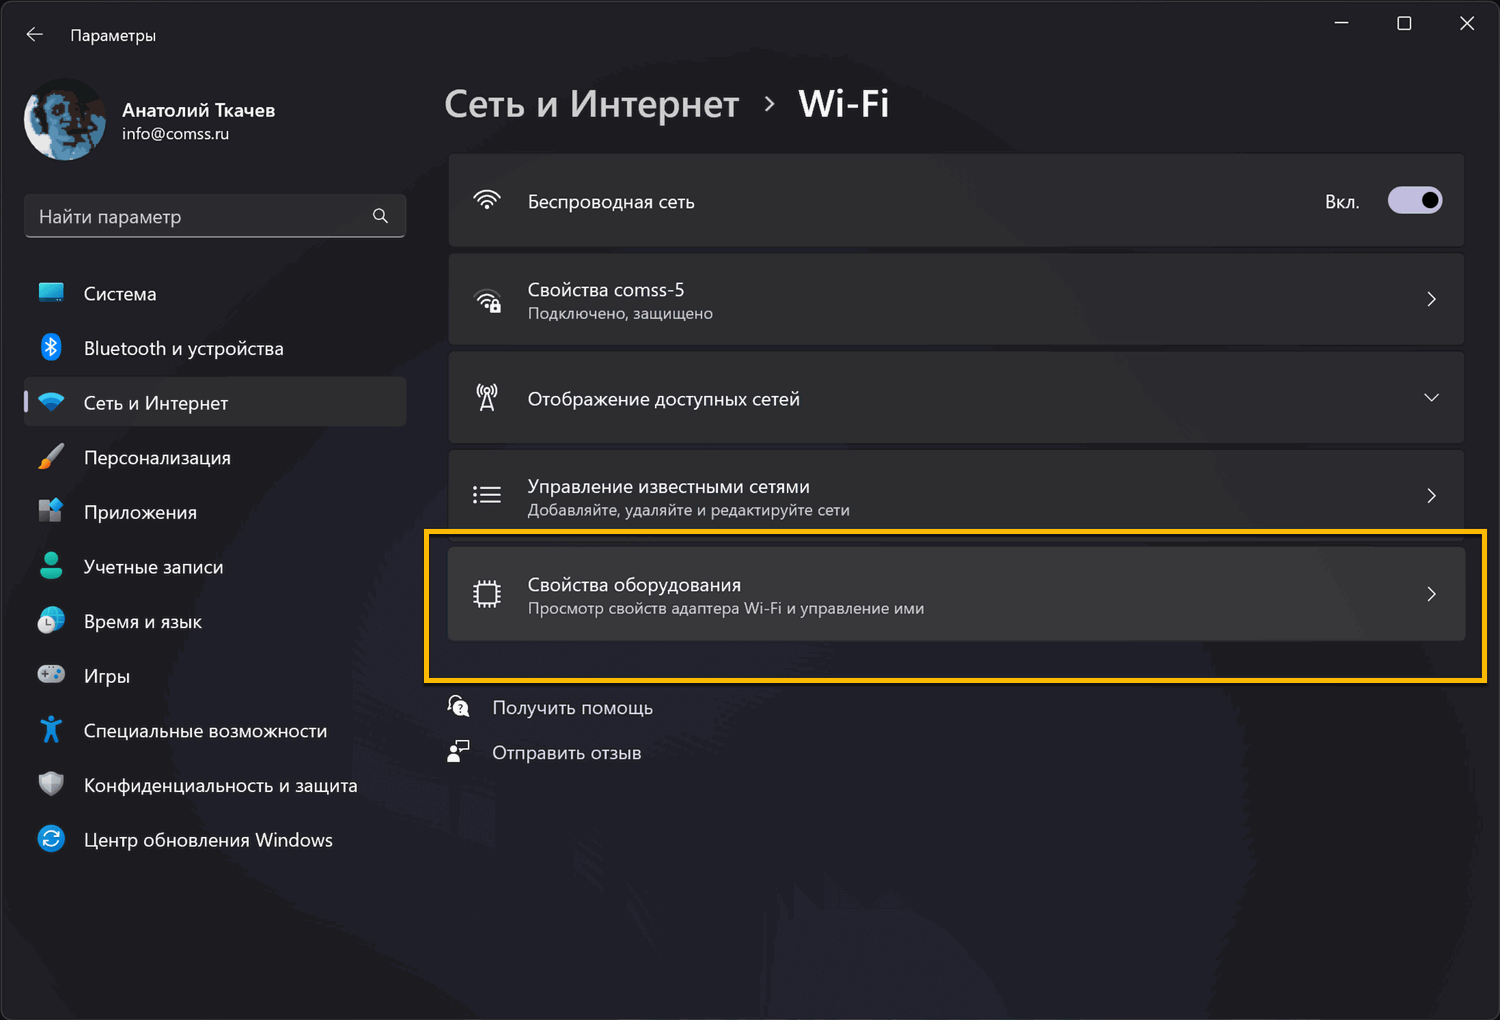Viewport: 1500px width, 1020px height.
Task: Turn off the Беспроводная сеть toggle
Action: 1414,201
